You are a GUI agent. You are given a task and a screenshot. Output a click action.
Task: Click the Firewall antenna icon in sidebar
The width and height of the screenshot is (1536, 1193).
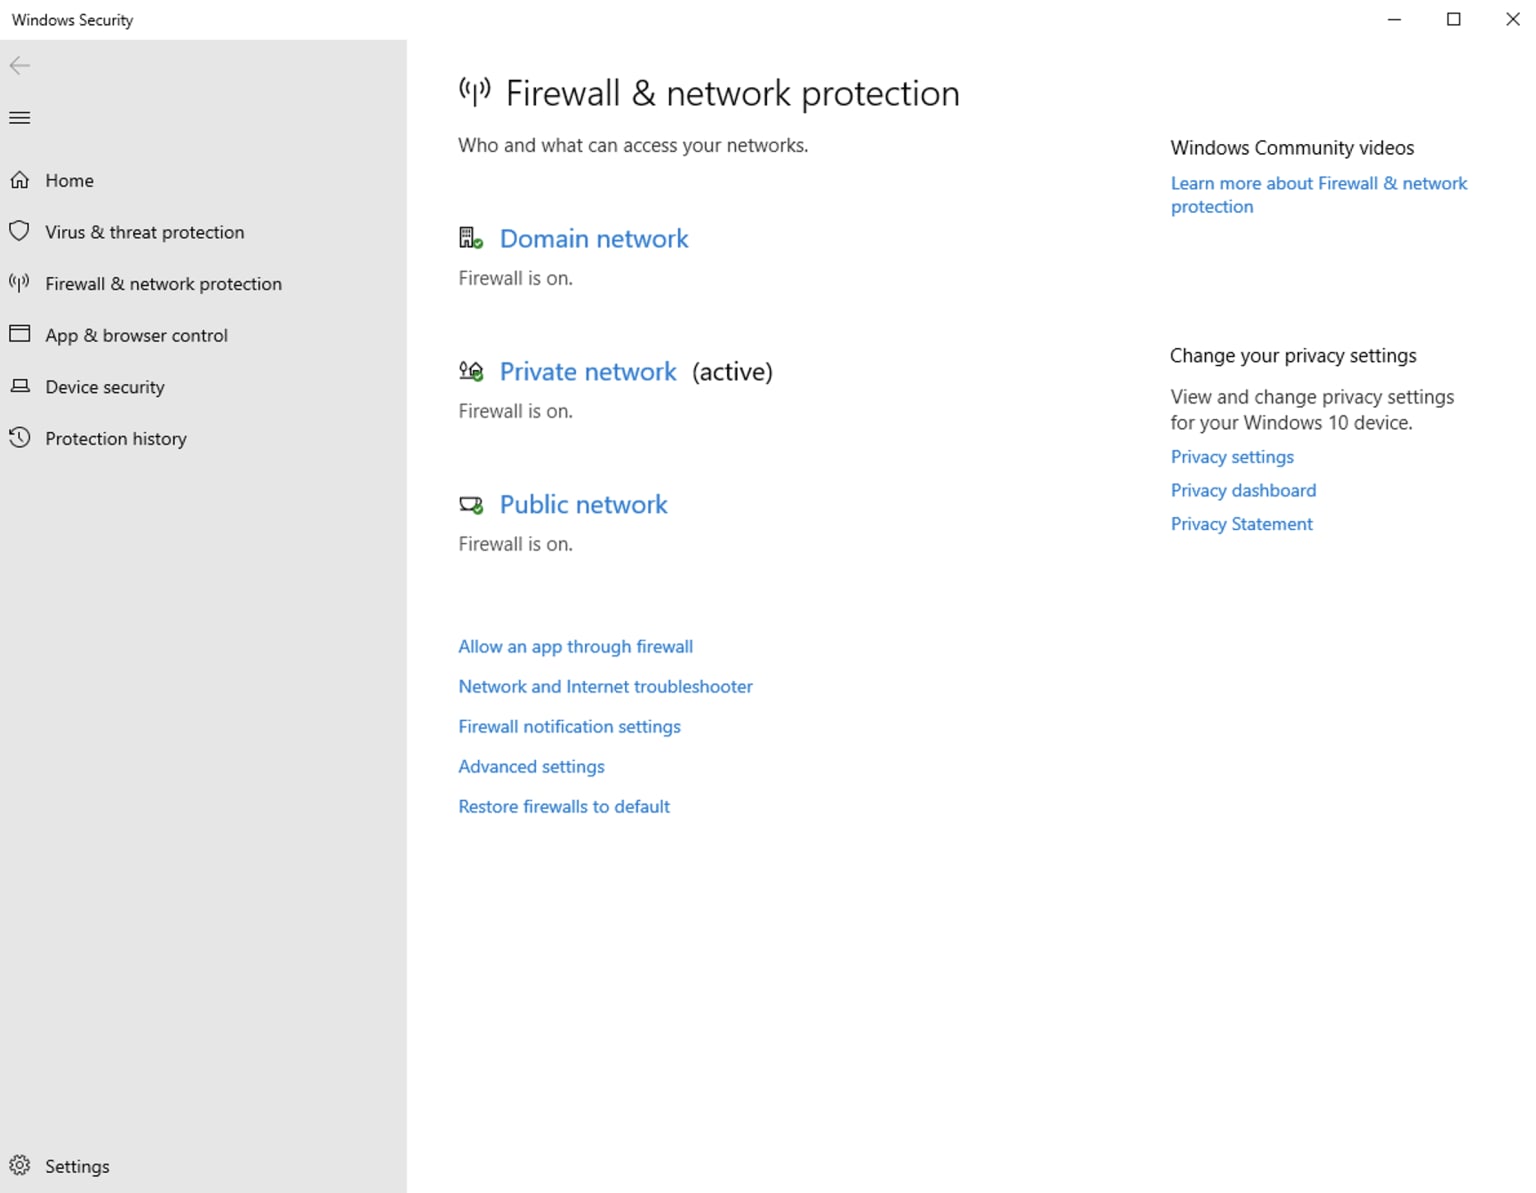coord(20,283)
